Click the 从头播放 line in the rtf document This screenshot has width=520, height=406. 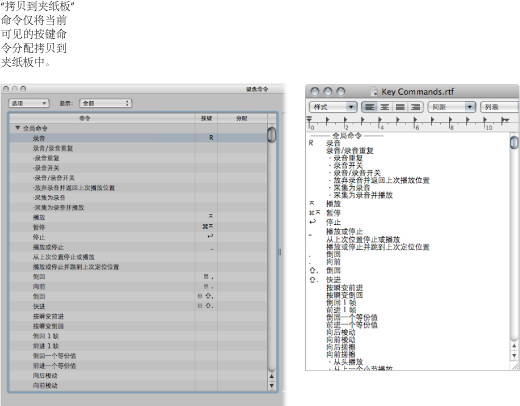tap(348, 362)
